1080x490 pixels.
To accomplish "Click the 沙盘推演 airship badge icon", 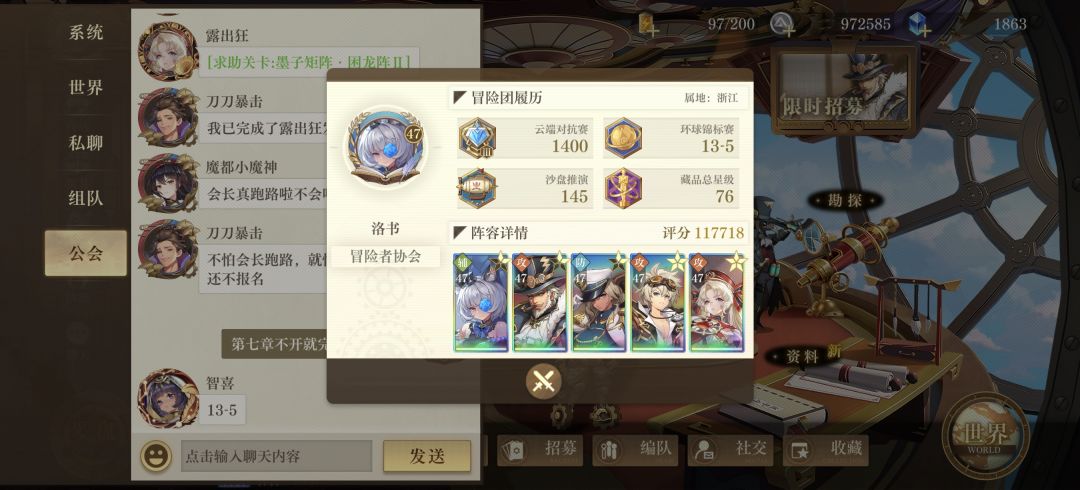I will click(477, 188).
